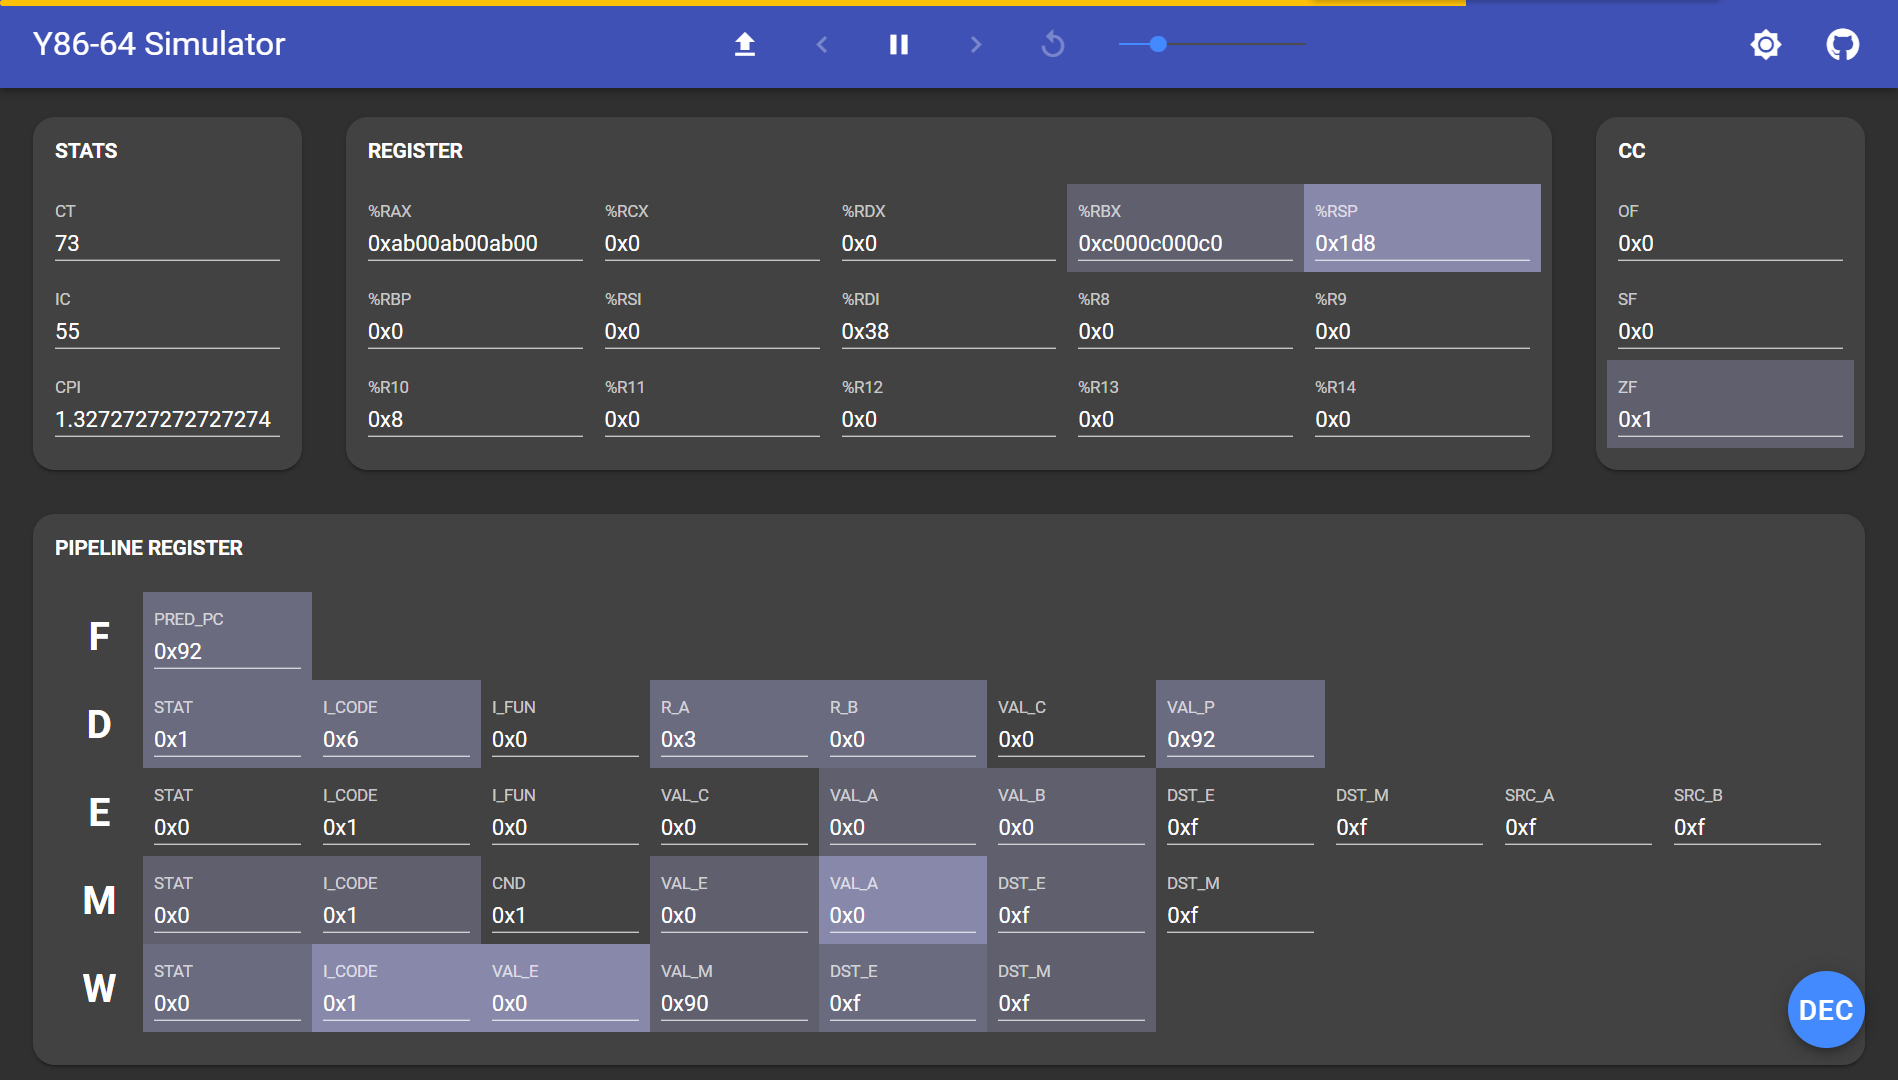Select %RDI value 0x38
The image size is (1898, 1080).
[949, 332]
